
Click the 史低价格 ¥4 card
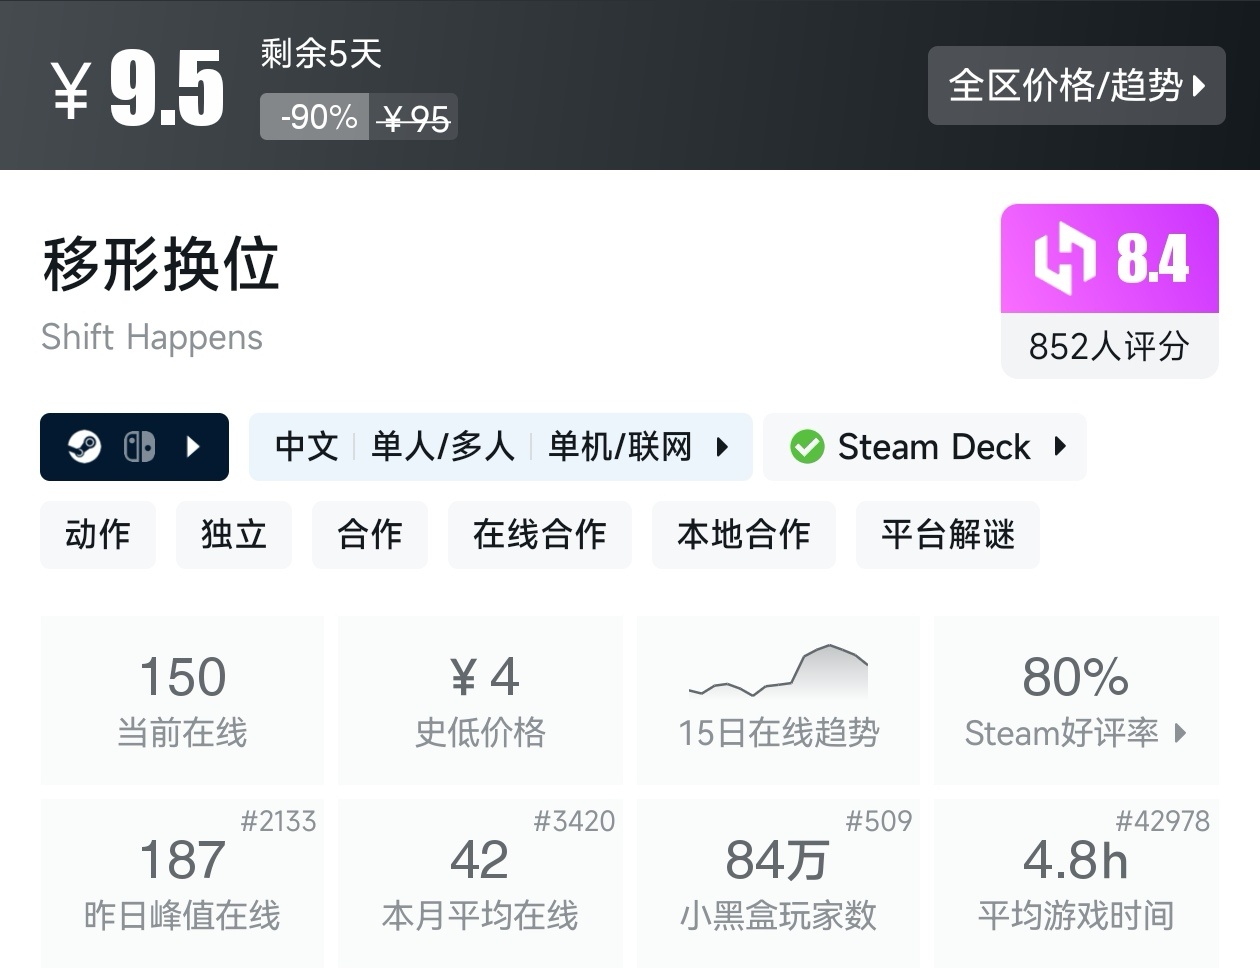[480, 700]
